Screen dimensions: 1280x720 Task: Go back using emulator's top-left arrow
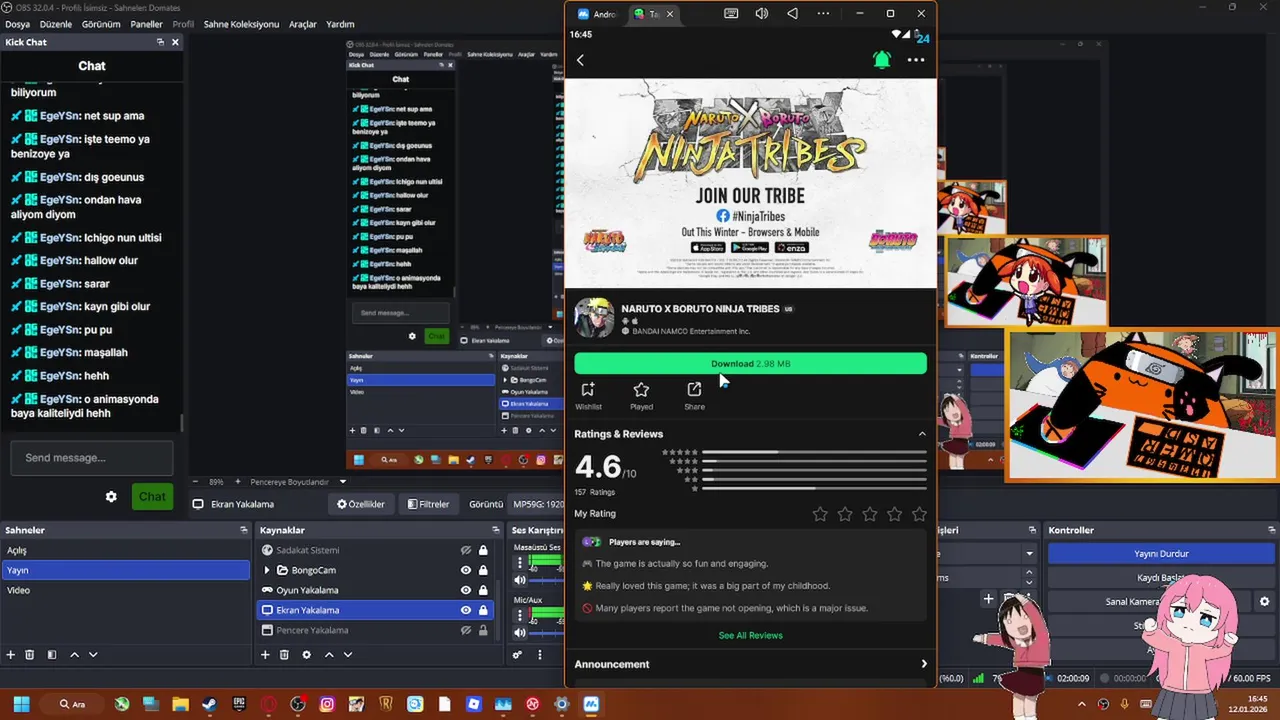pyautogui.click(x=580, y=60)
